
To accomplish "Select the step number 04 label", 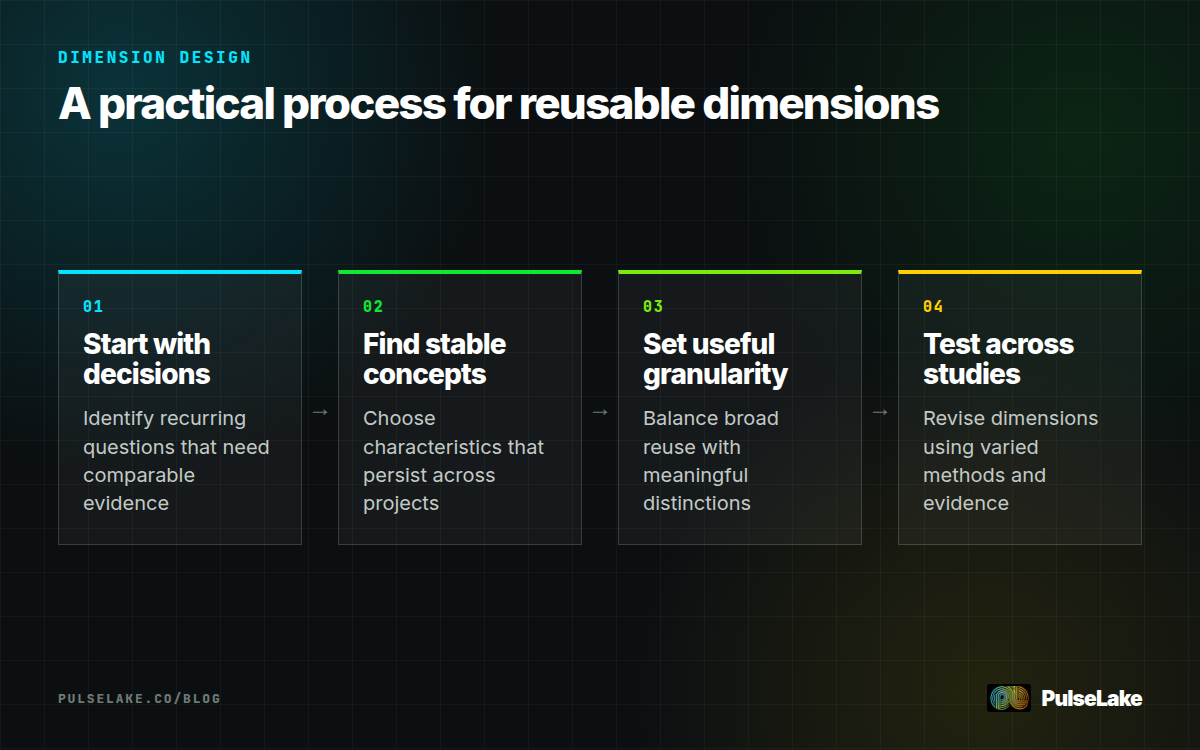I will point(933,306).
